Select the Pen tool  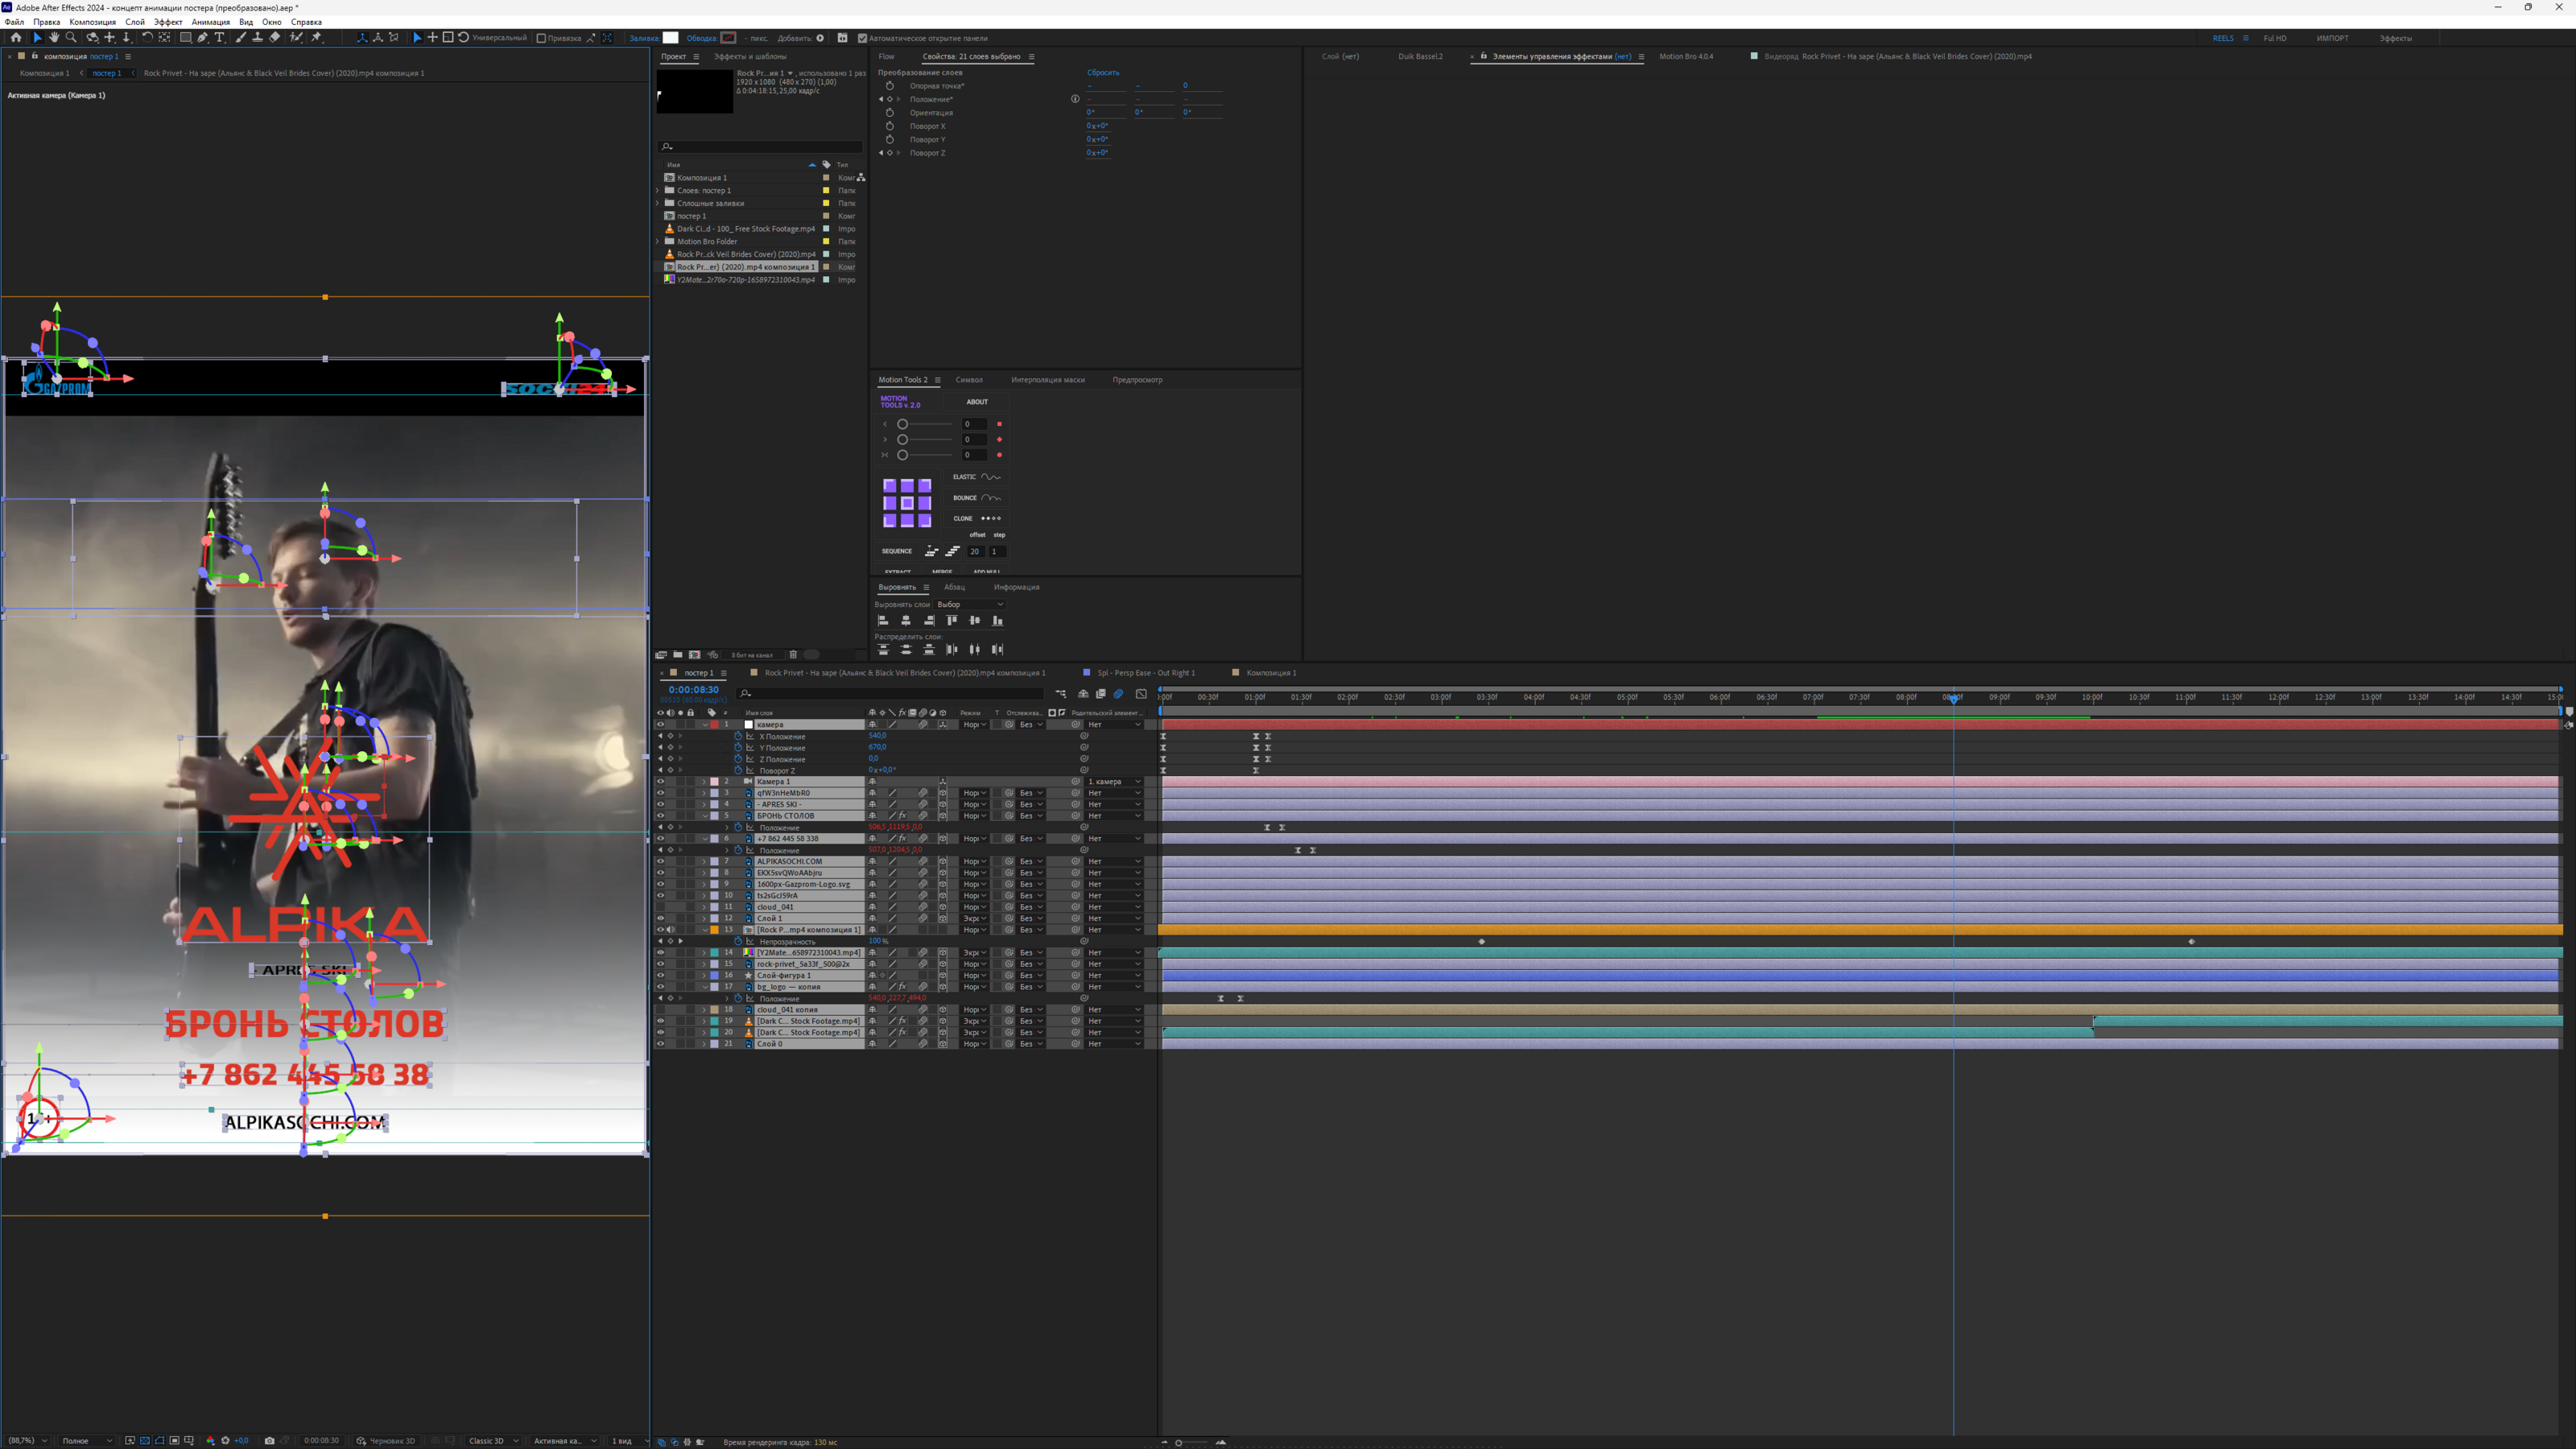[202, 38]
